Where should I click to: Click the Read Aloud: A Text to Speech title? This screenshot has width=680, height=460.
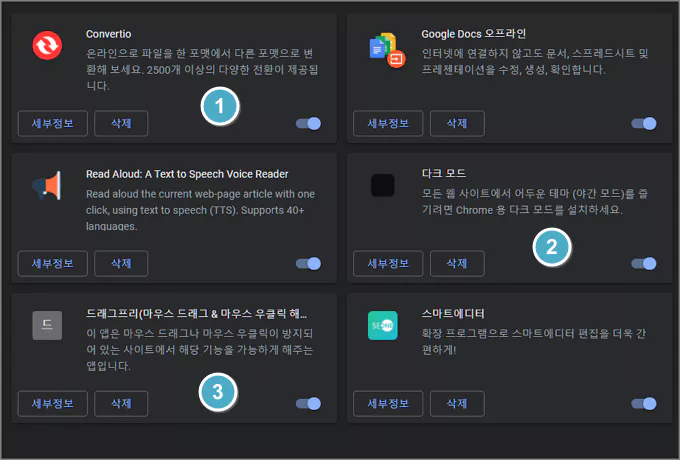tap(187, 174)
